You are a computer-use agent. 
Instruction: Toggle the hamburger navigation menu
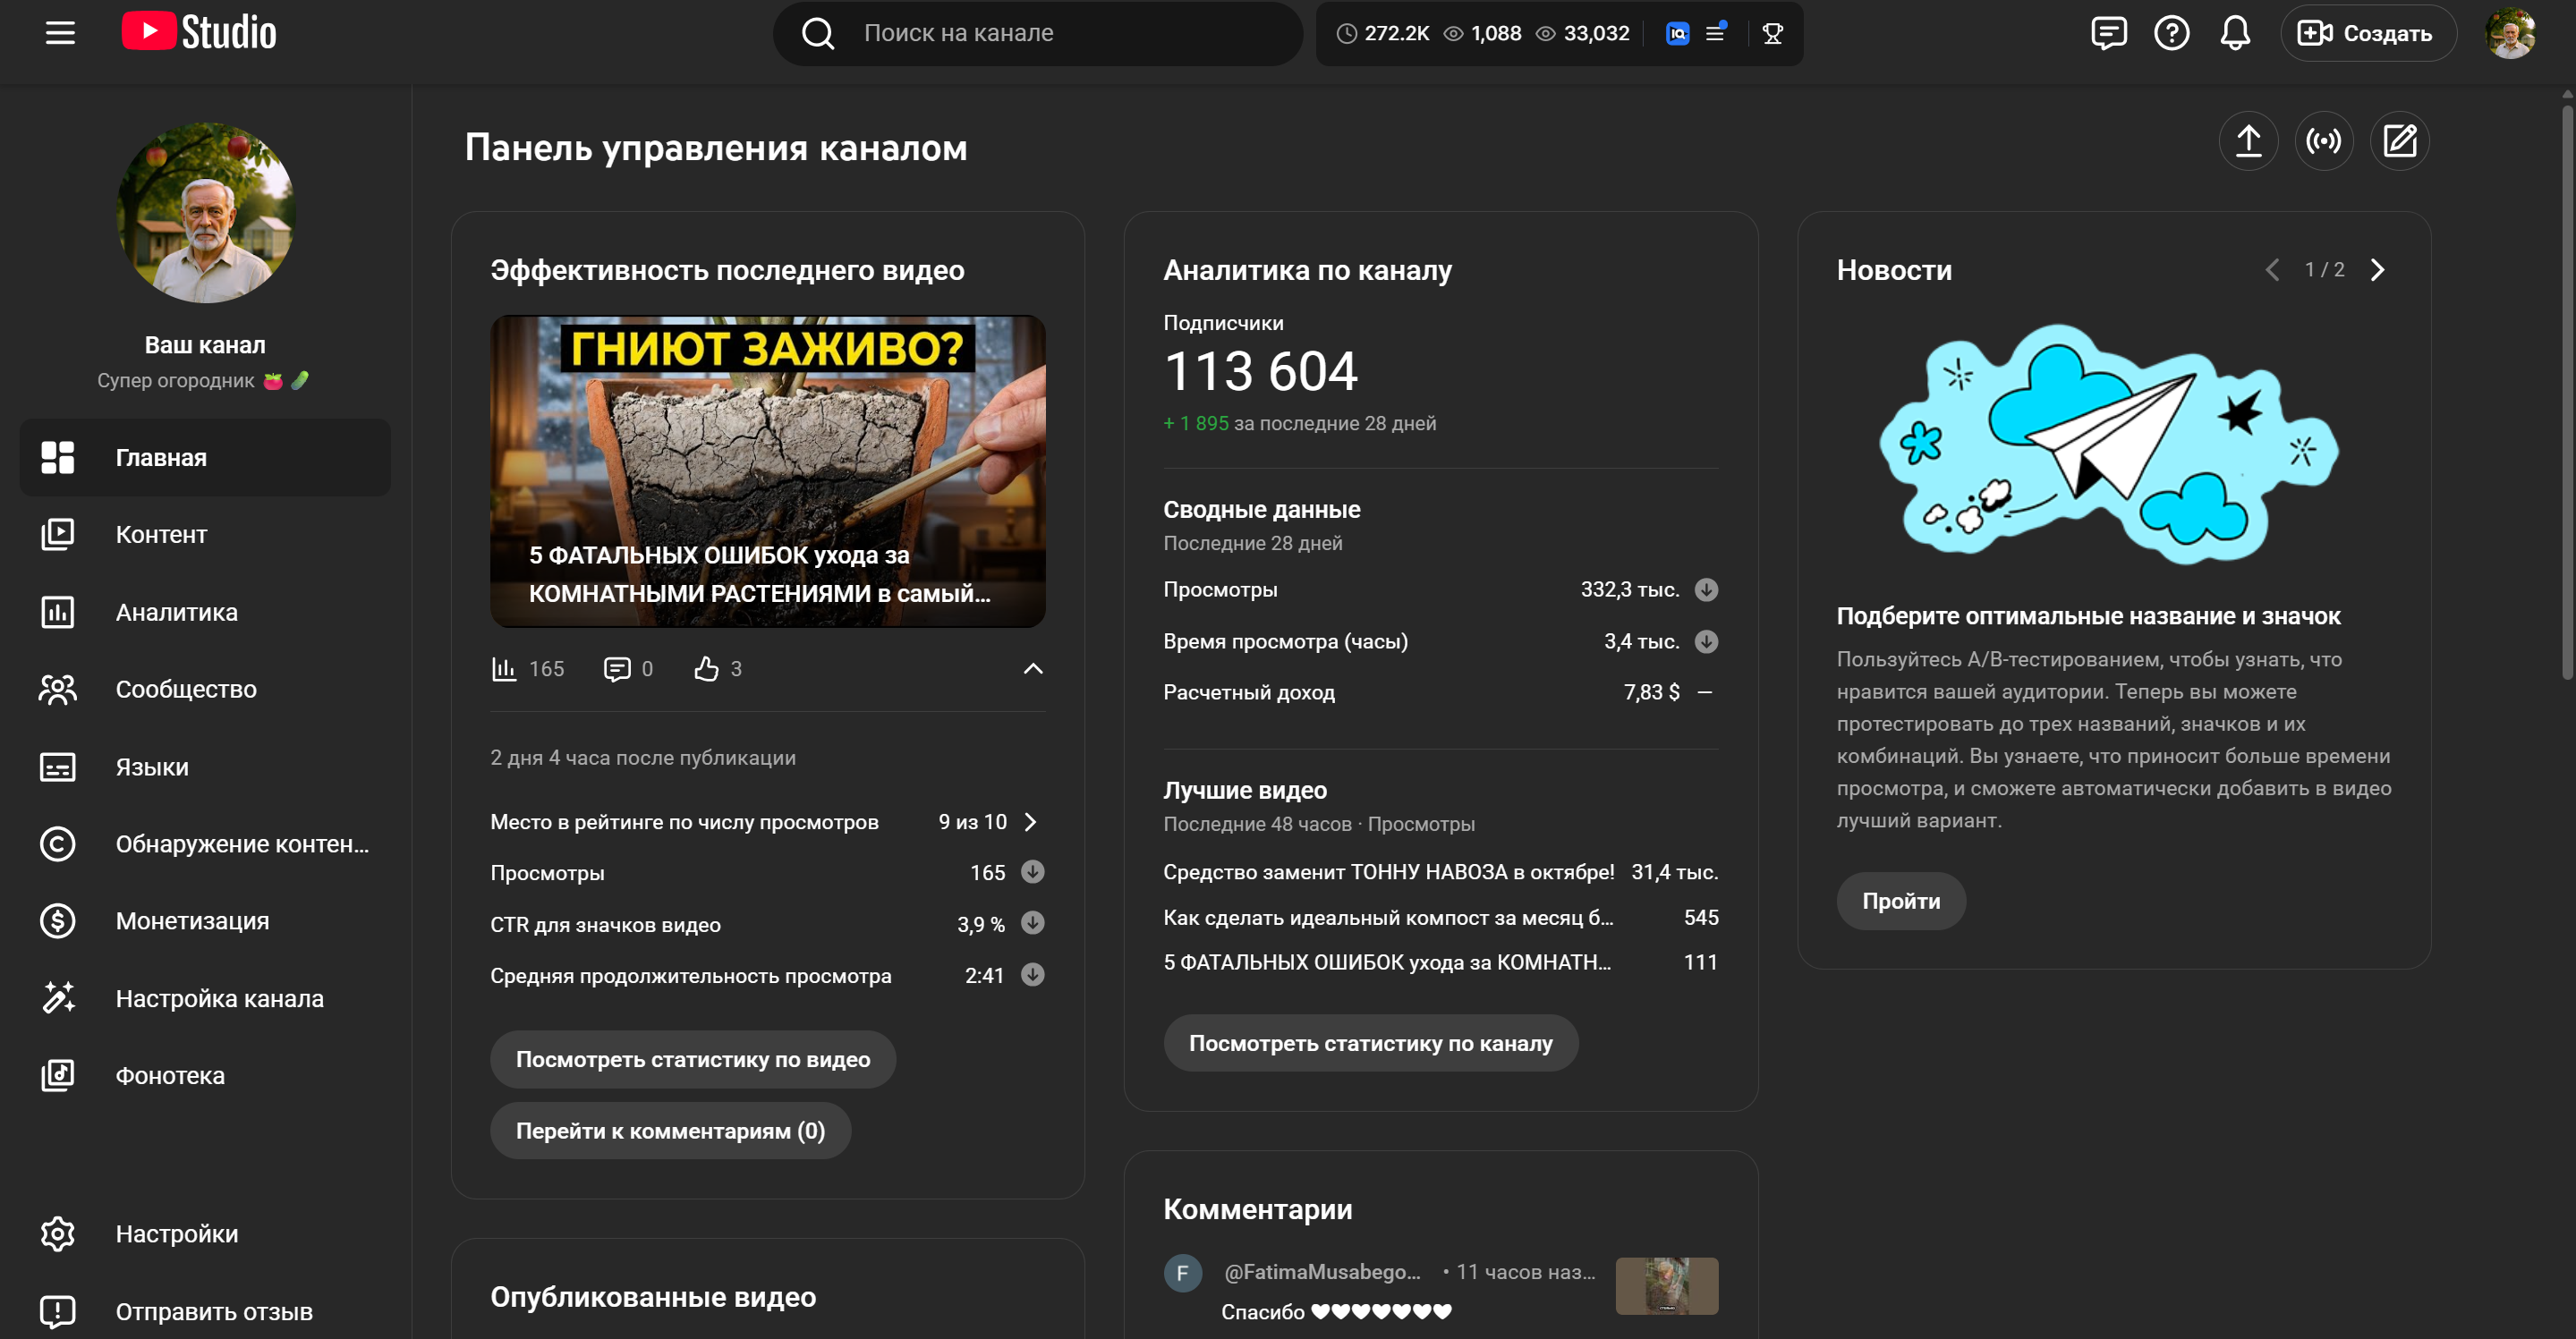pyautogui.click(x=60, y=33)
